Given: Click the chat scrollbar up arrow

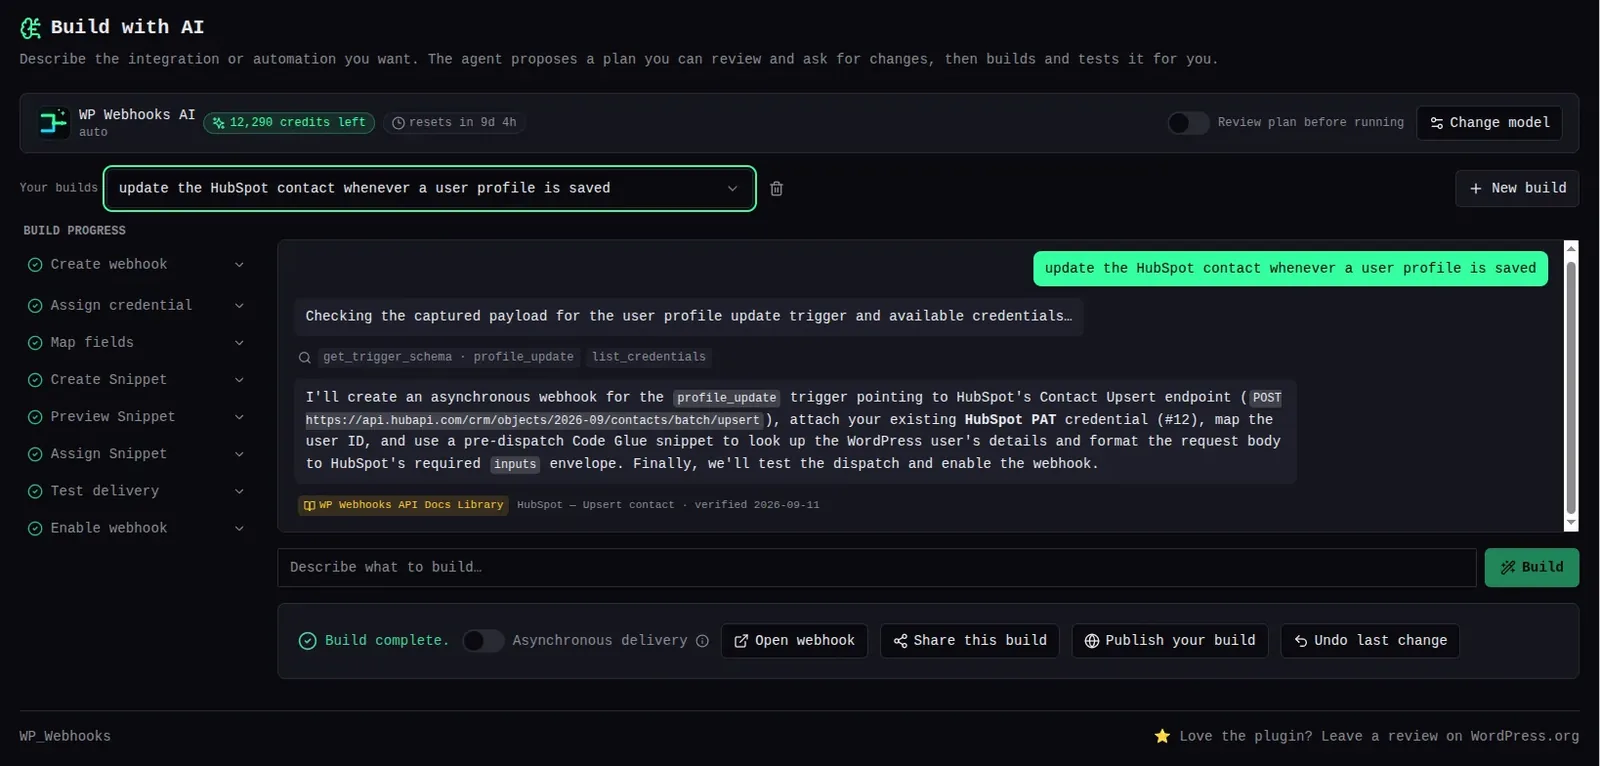Looking at the screenshot, I should tap(1571, 248).
